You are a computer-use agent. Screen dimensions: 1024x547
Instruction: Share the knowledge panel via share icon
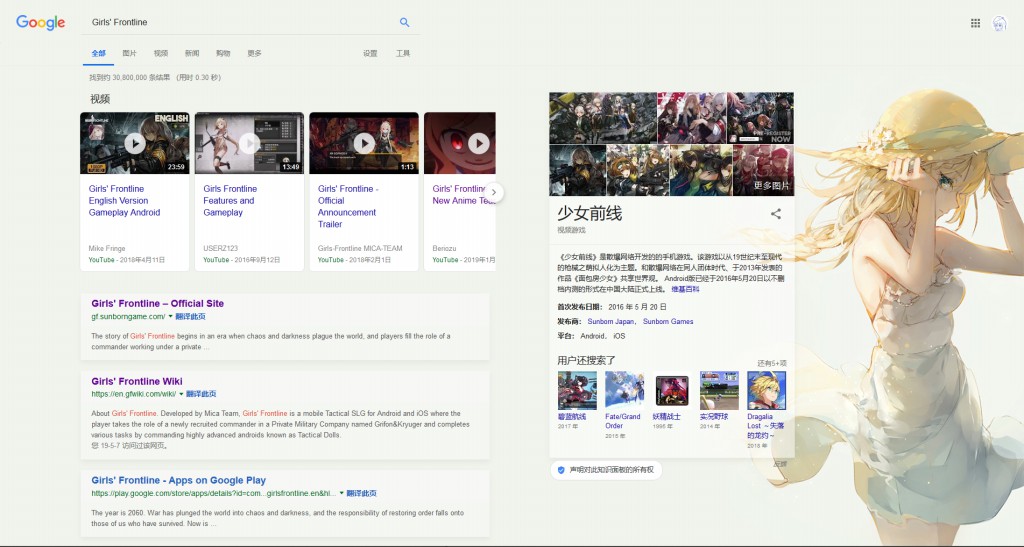point(776,213)
